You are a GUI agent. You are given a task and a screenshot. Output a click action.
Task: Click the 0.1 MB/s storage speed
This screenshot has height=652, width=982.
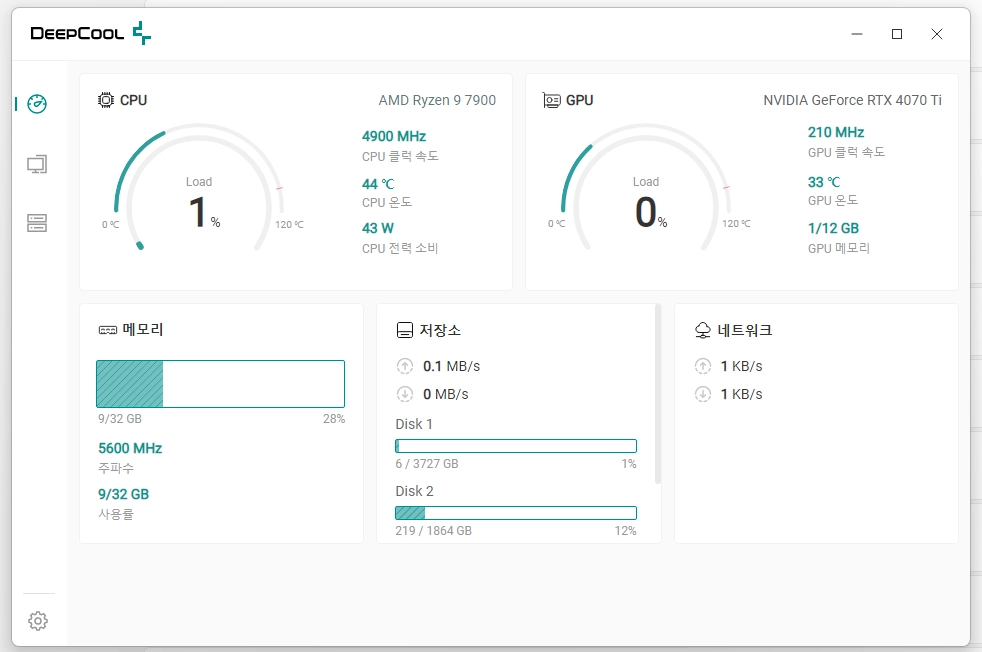click(452, 366)
